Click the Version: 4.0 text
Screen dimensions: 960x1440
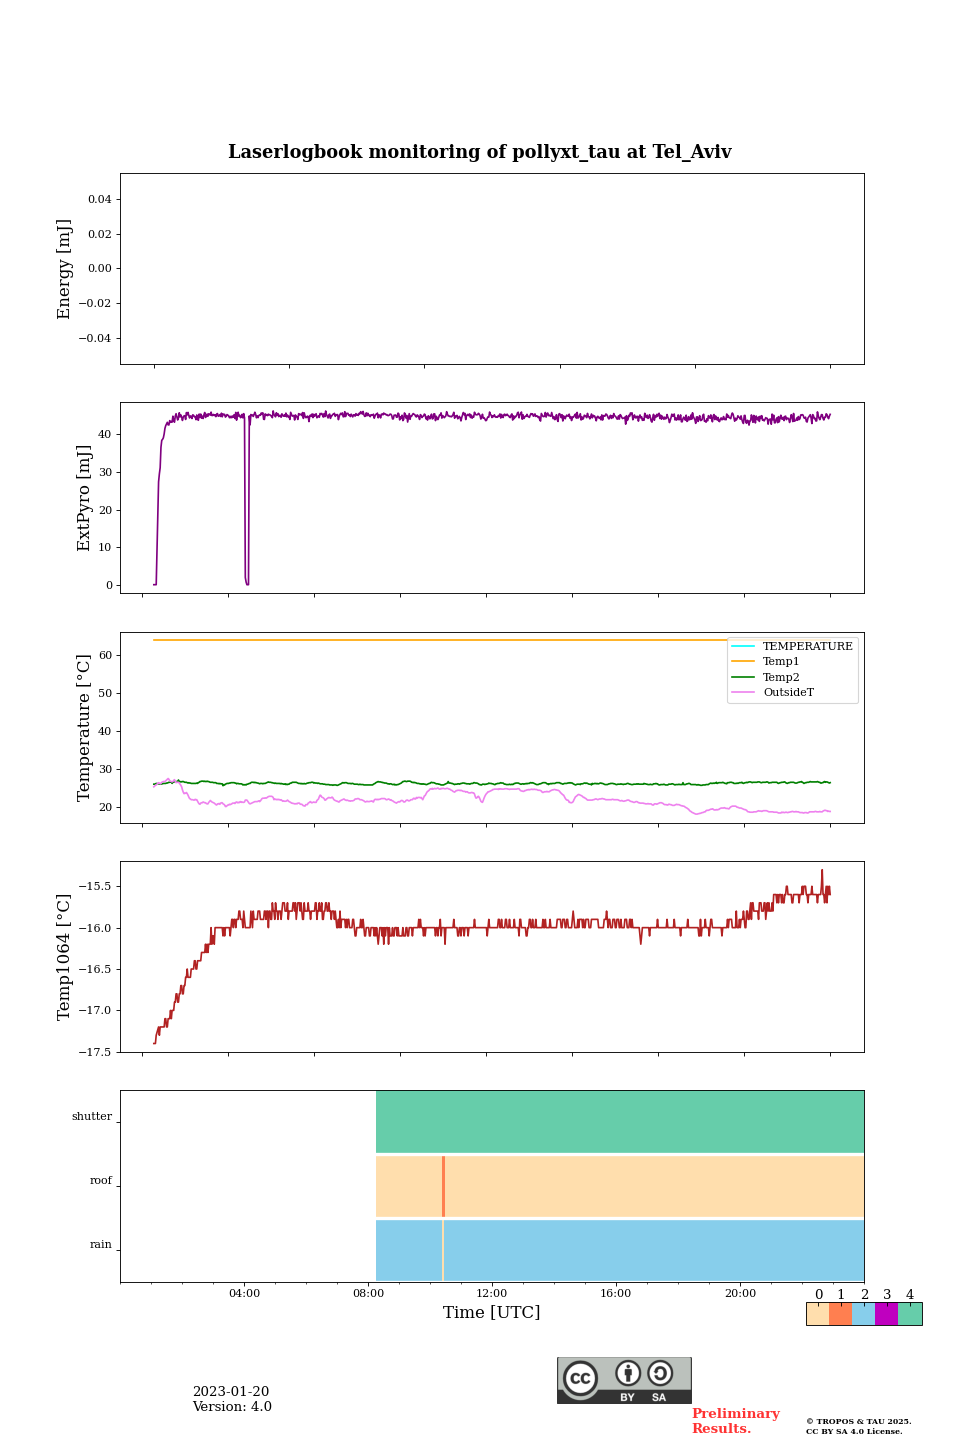[x=232, y=1407]
